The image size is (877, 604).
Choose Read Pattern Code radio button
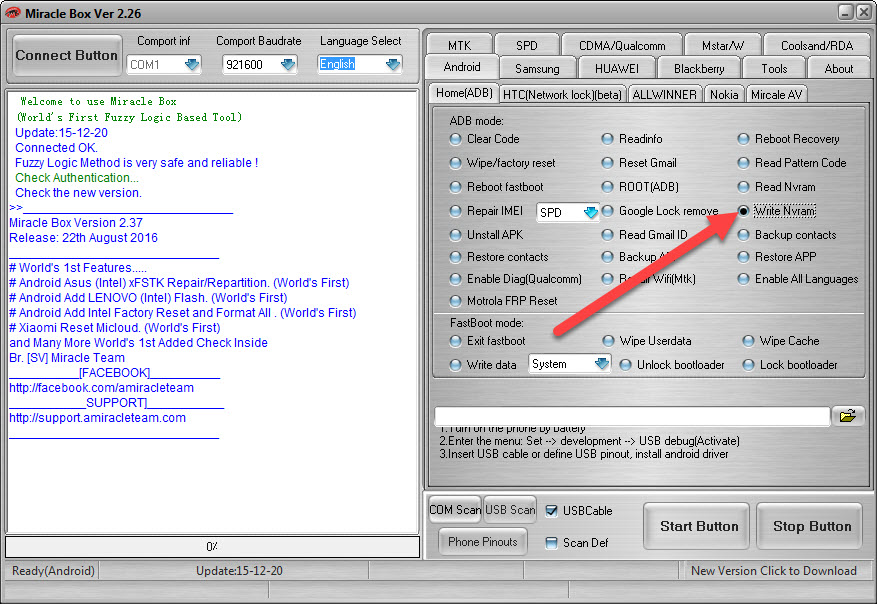743,163
